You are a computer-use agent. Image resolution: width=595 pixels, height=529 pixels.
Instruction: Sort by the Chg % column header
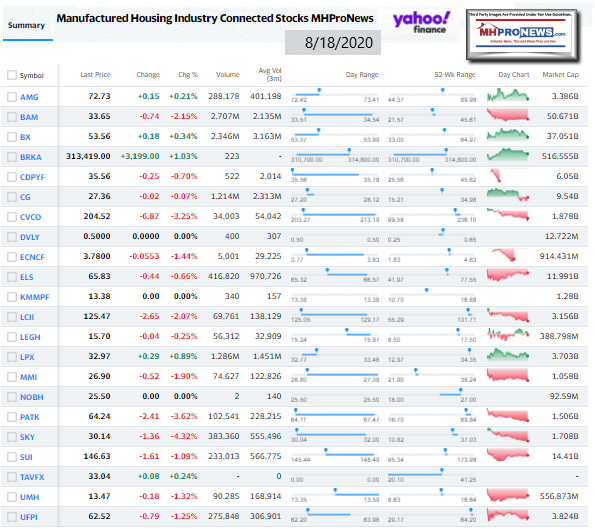click(x=188, y=75)
